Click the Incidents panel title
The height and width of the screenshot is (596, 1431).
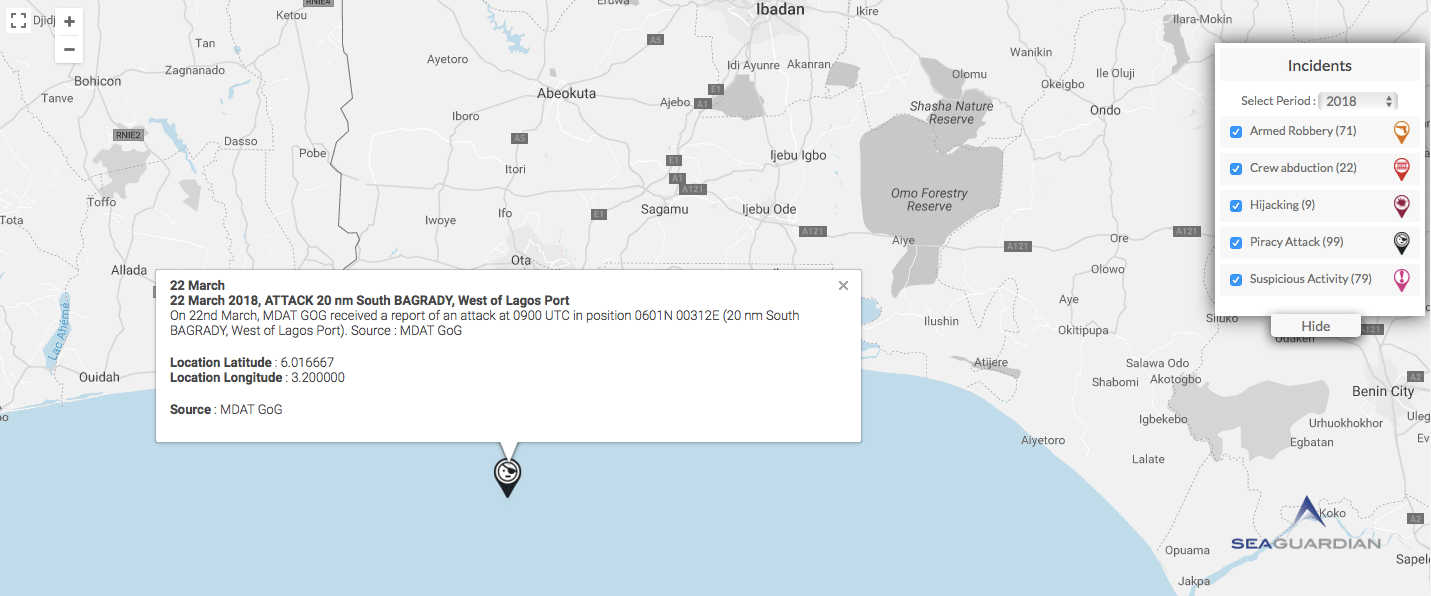click(1319, 66)
